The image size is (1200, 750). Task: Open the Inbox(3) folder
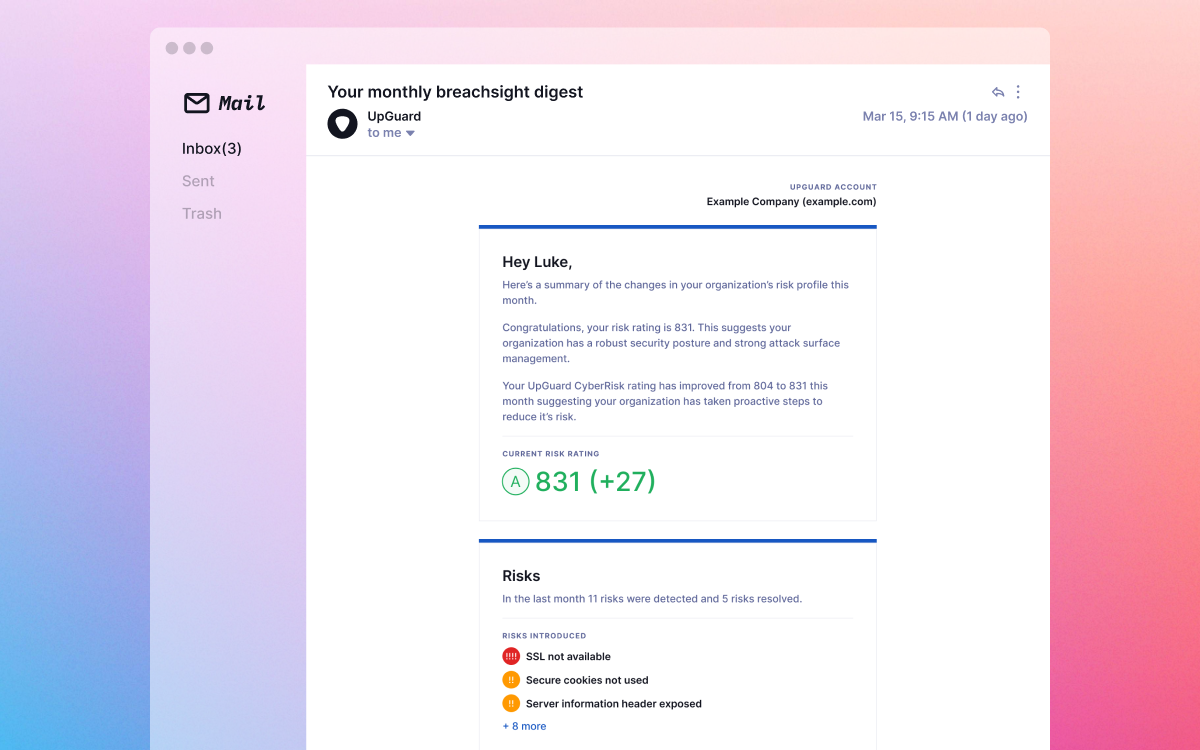[211, 148]
